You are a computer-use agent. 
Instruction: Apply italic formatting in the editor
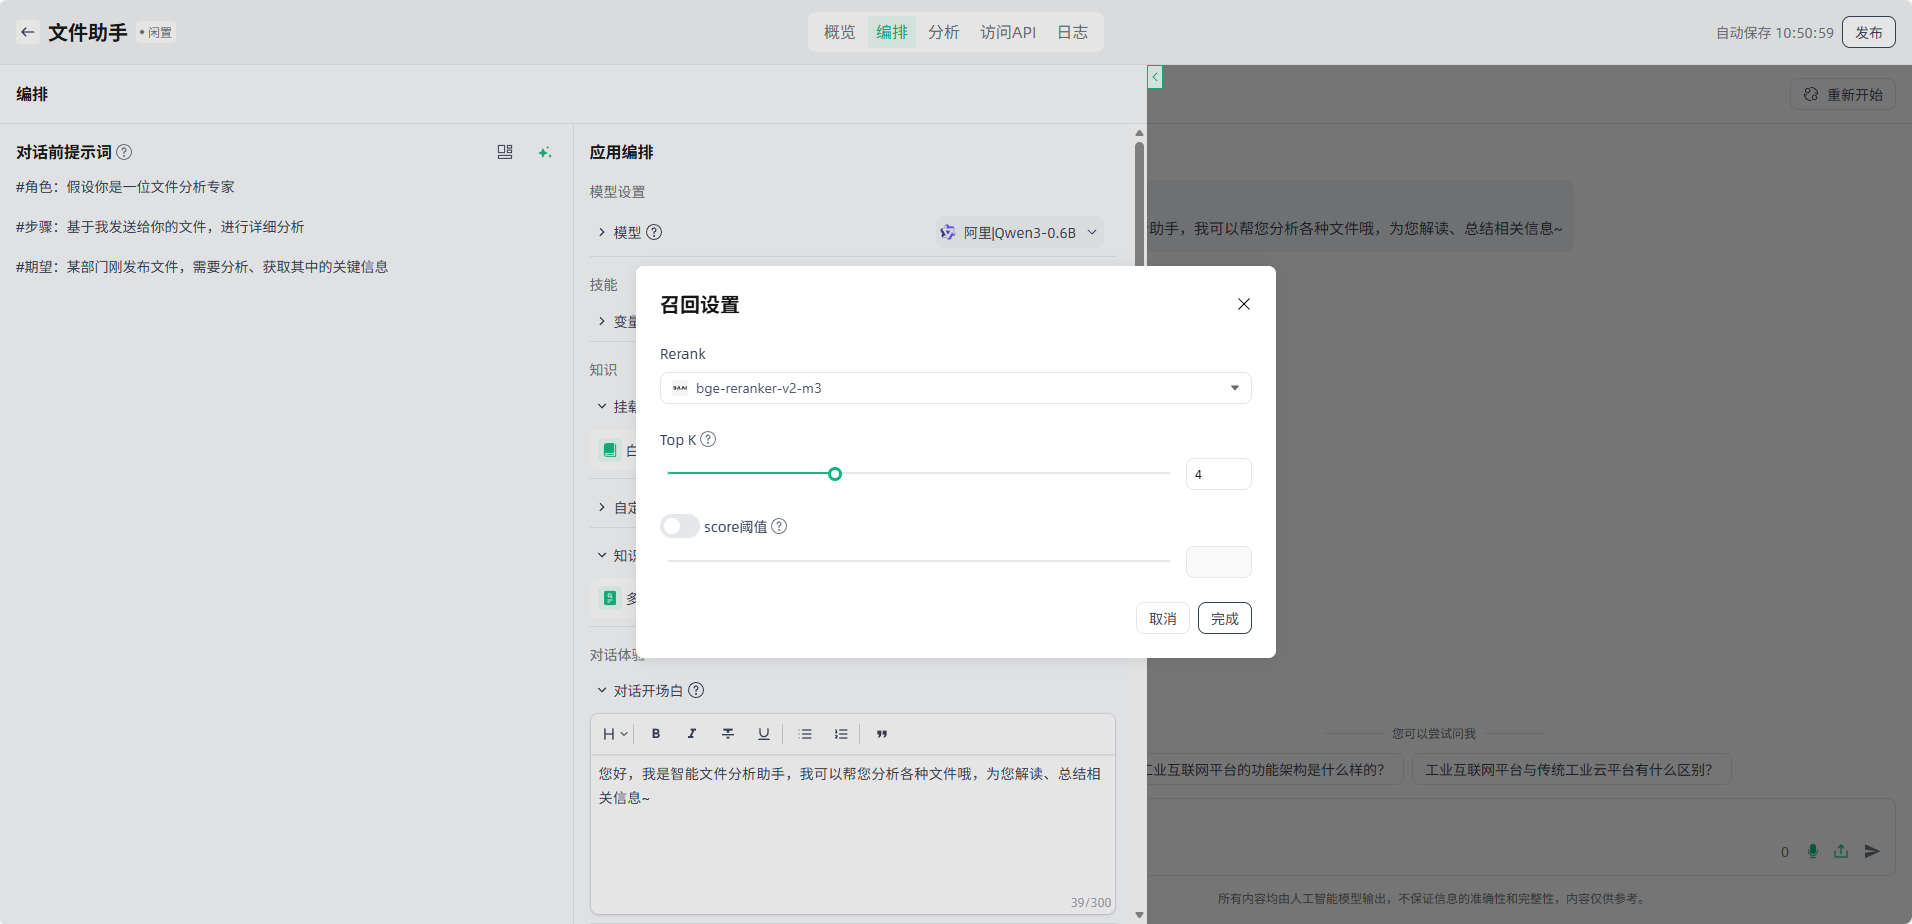tap(692, 734)
